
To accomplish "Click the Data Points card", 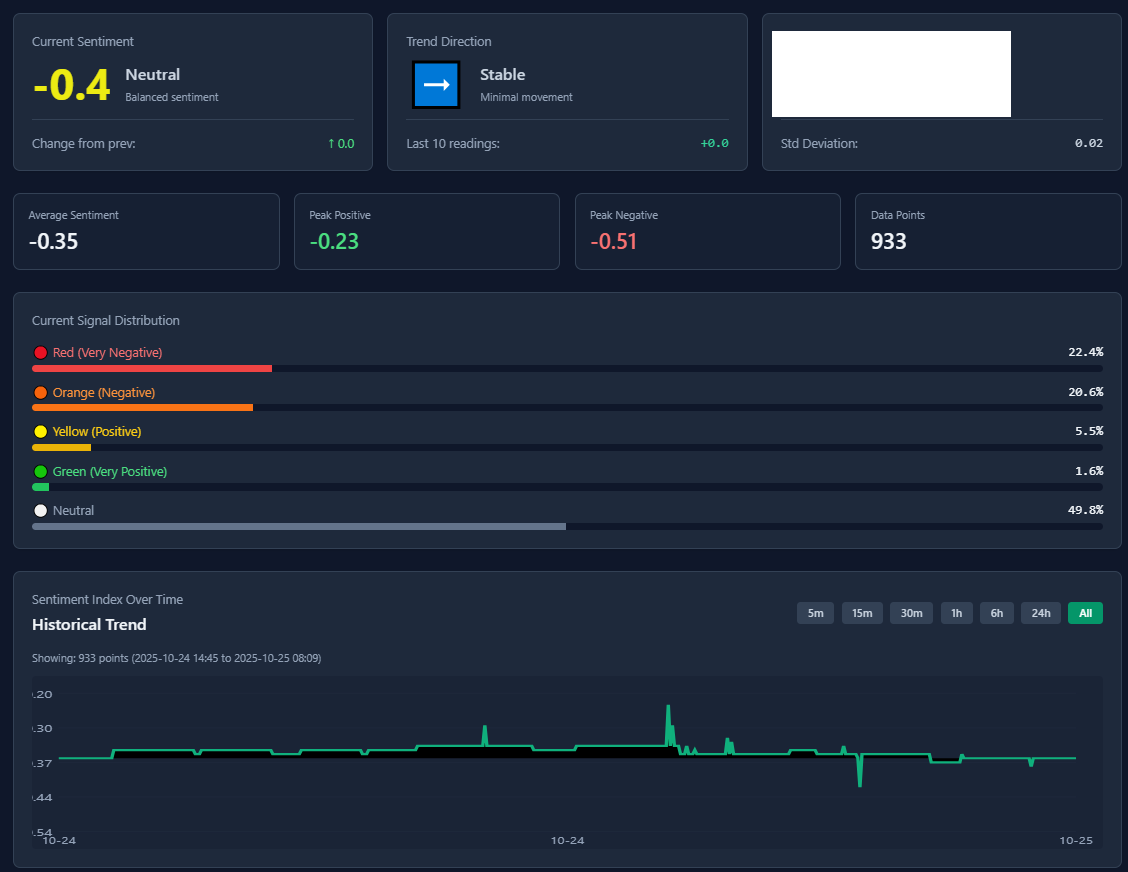I will (988, 232).
